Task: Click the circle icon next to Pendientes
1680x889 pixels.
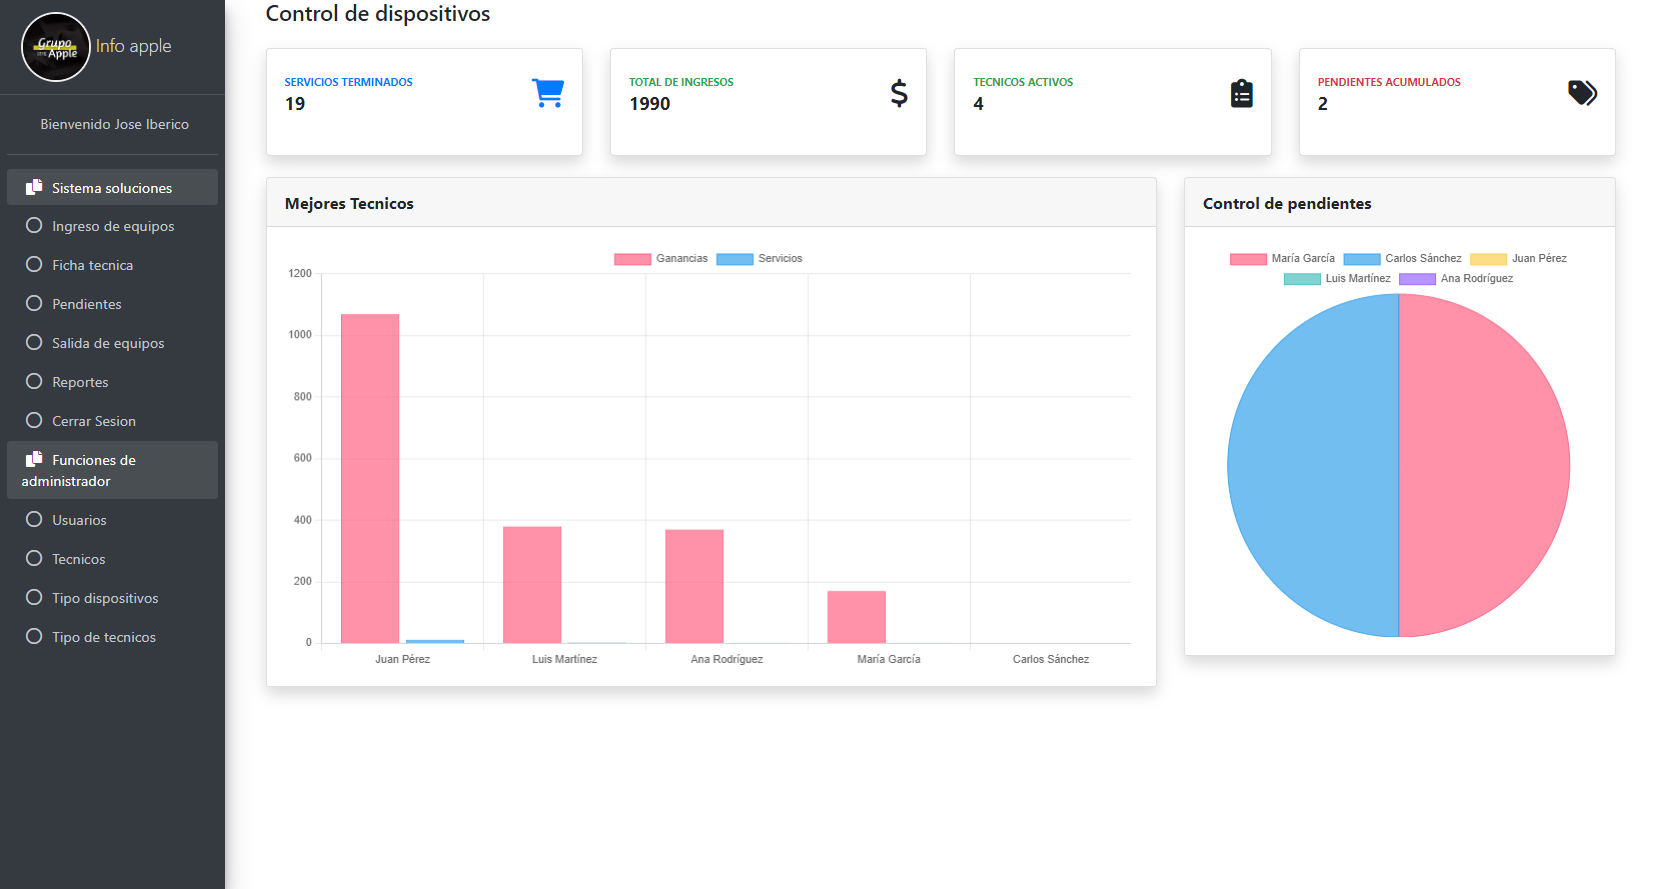Action: pyautogui.click(x=34, y=303)
